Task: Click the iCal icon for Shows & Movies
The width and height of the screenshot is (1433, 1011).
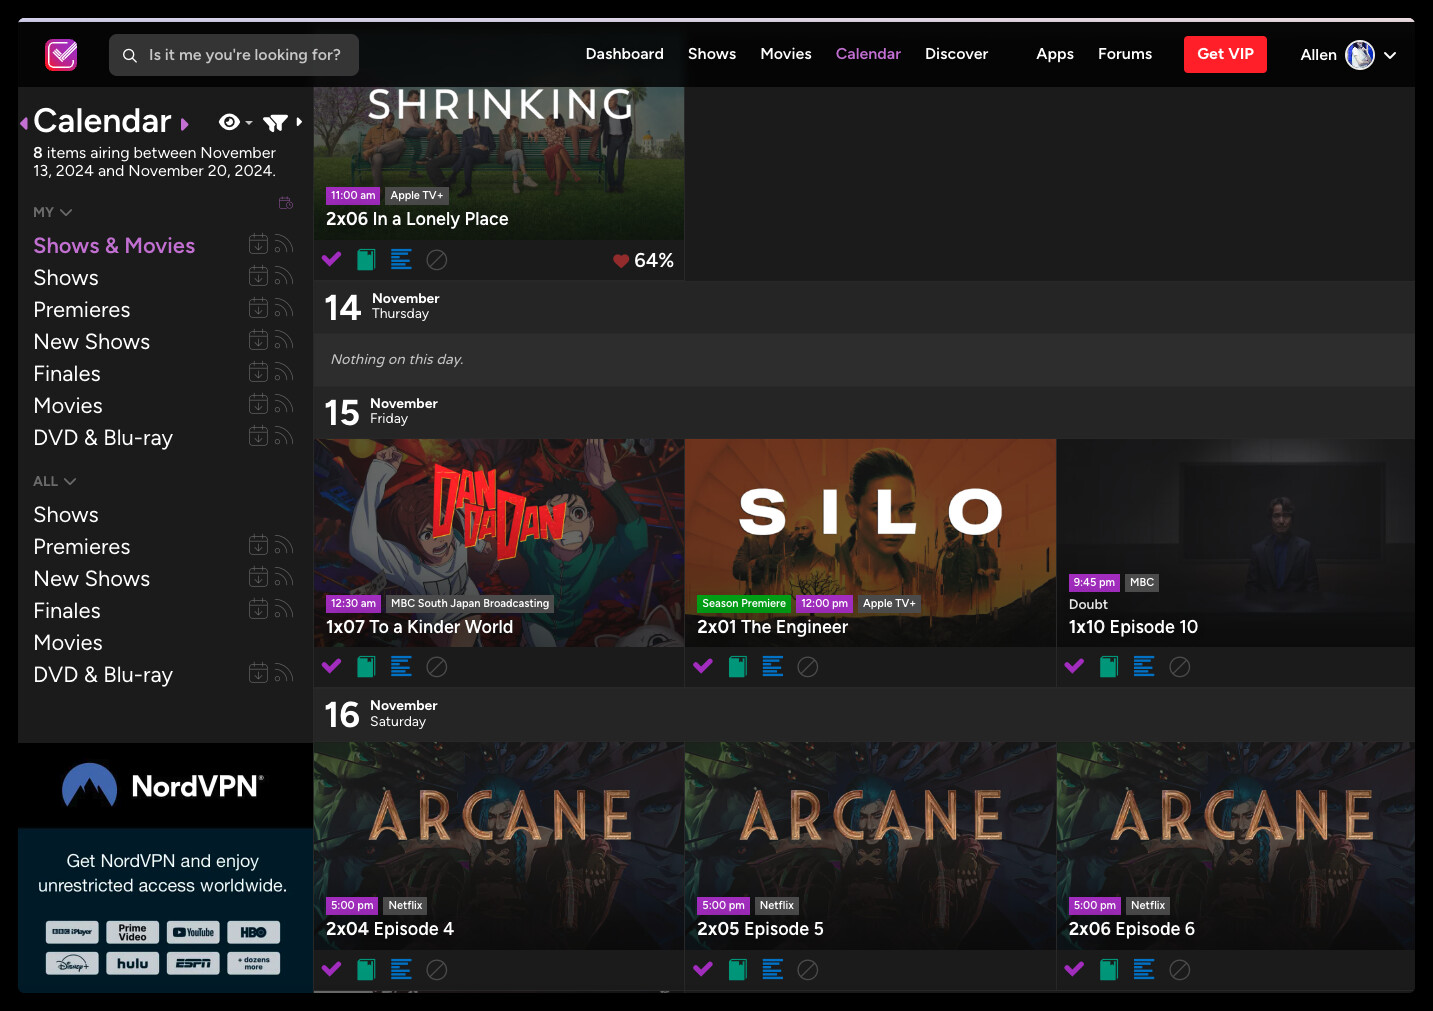Action: click(x=258, y=244)
